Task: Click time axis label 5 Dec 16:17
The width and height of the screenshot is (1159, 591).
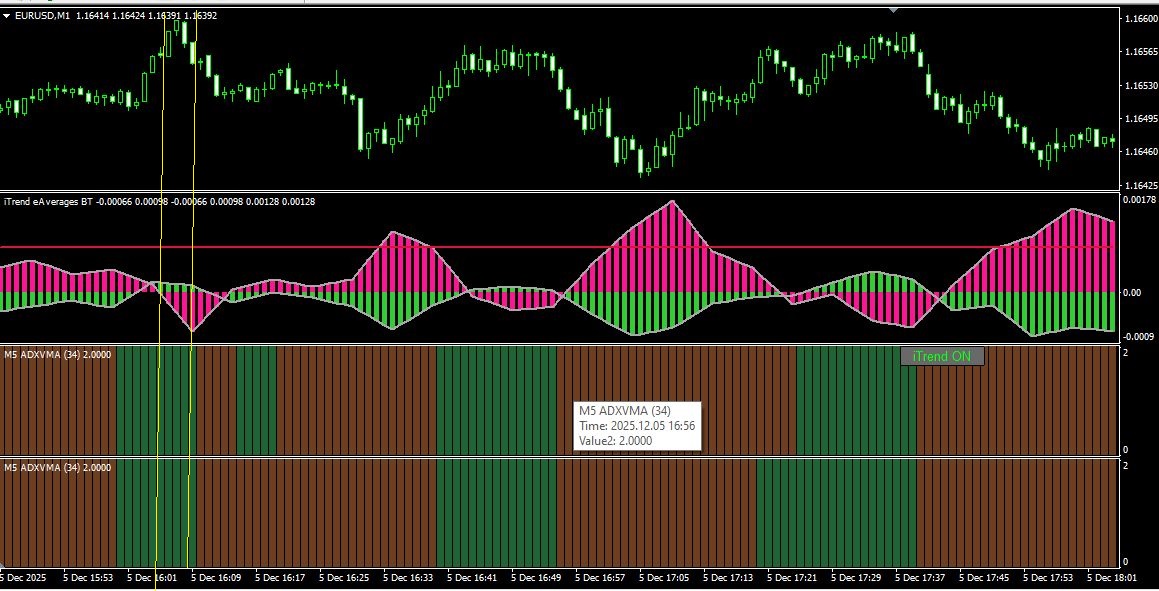Action: (x=280, y=578)
